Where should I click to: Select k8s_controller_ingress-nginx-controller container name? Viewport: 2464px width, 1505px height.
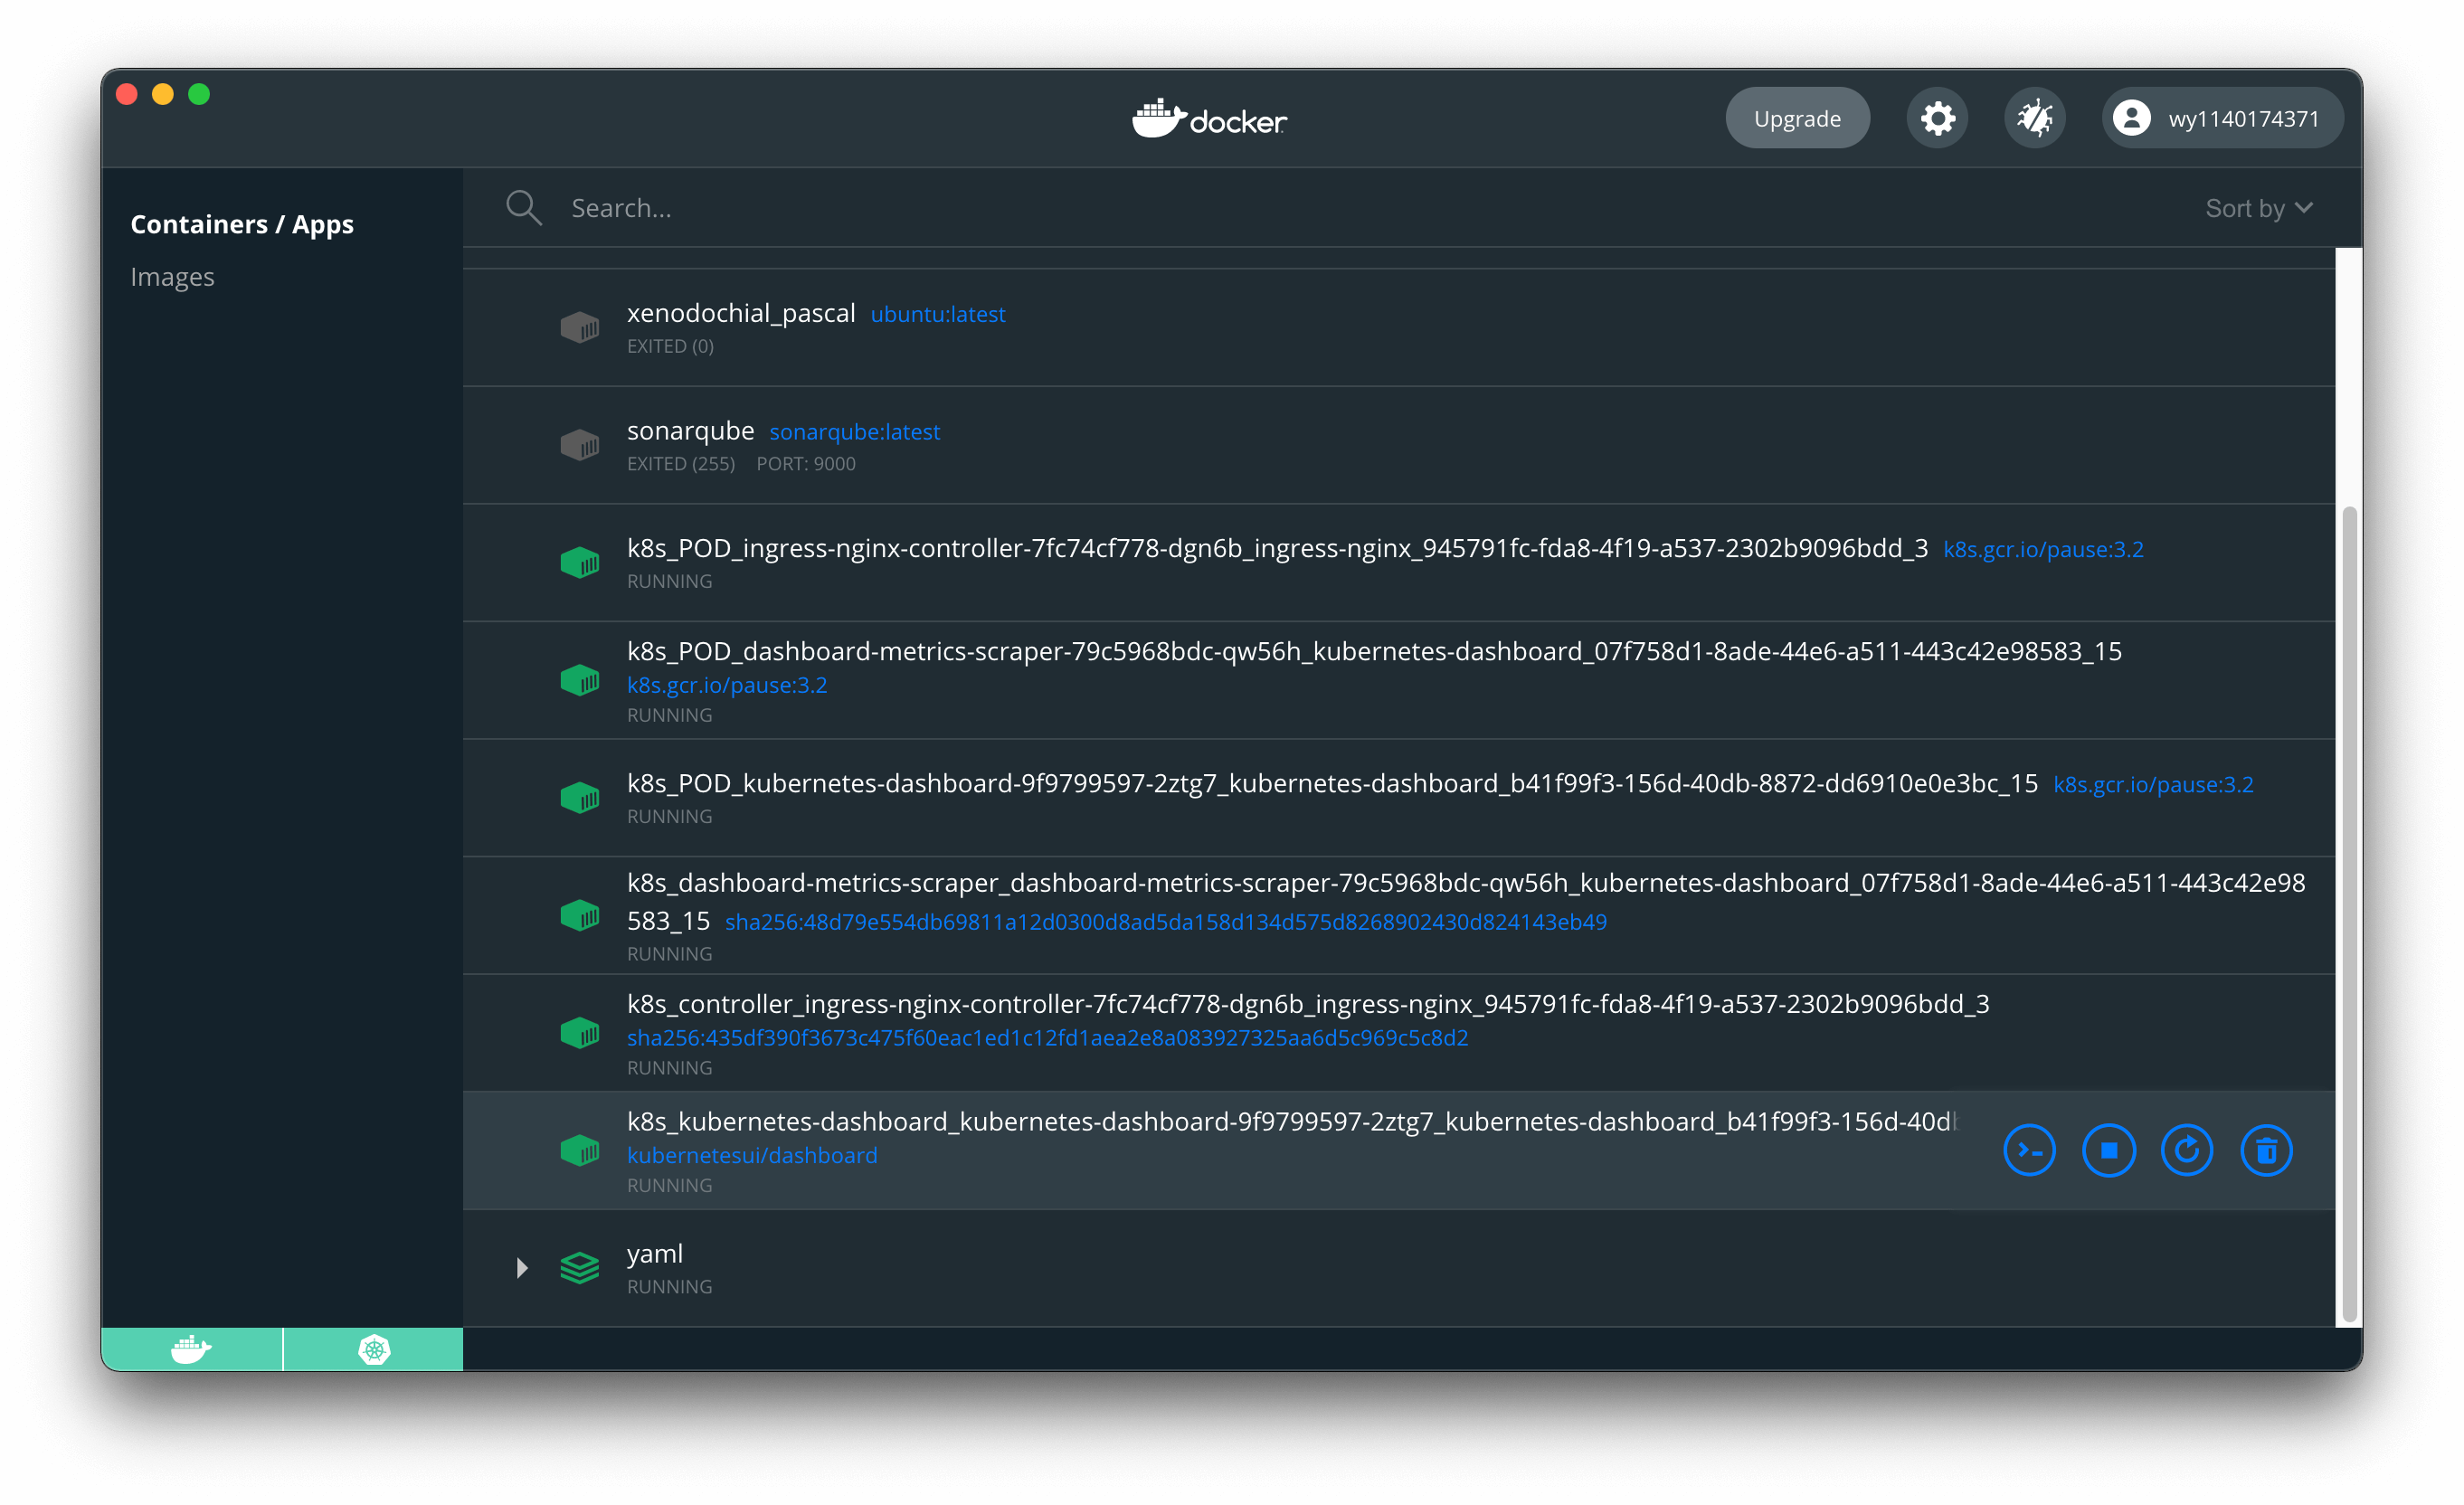click(1308, 1003)
